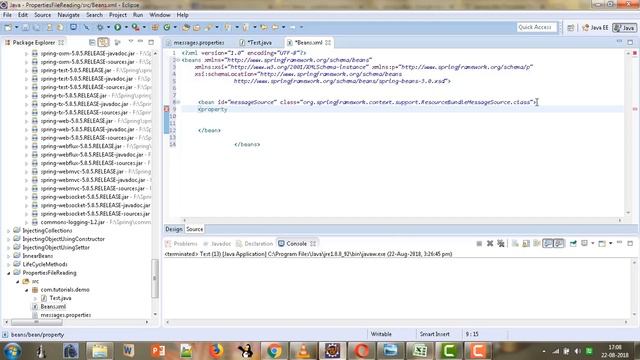Switch to the Design tab of XML editor
This screenshot has width=640, height=360.
click(x=174, y=229)
